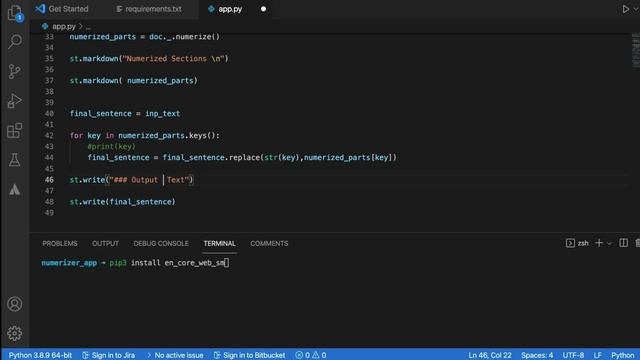Select the zsh terminal shell indicator
This screenshot has width=640, height=360.
(577, 243)
